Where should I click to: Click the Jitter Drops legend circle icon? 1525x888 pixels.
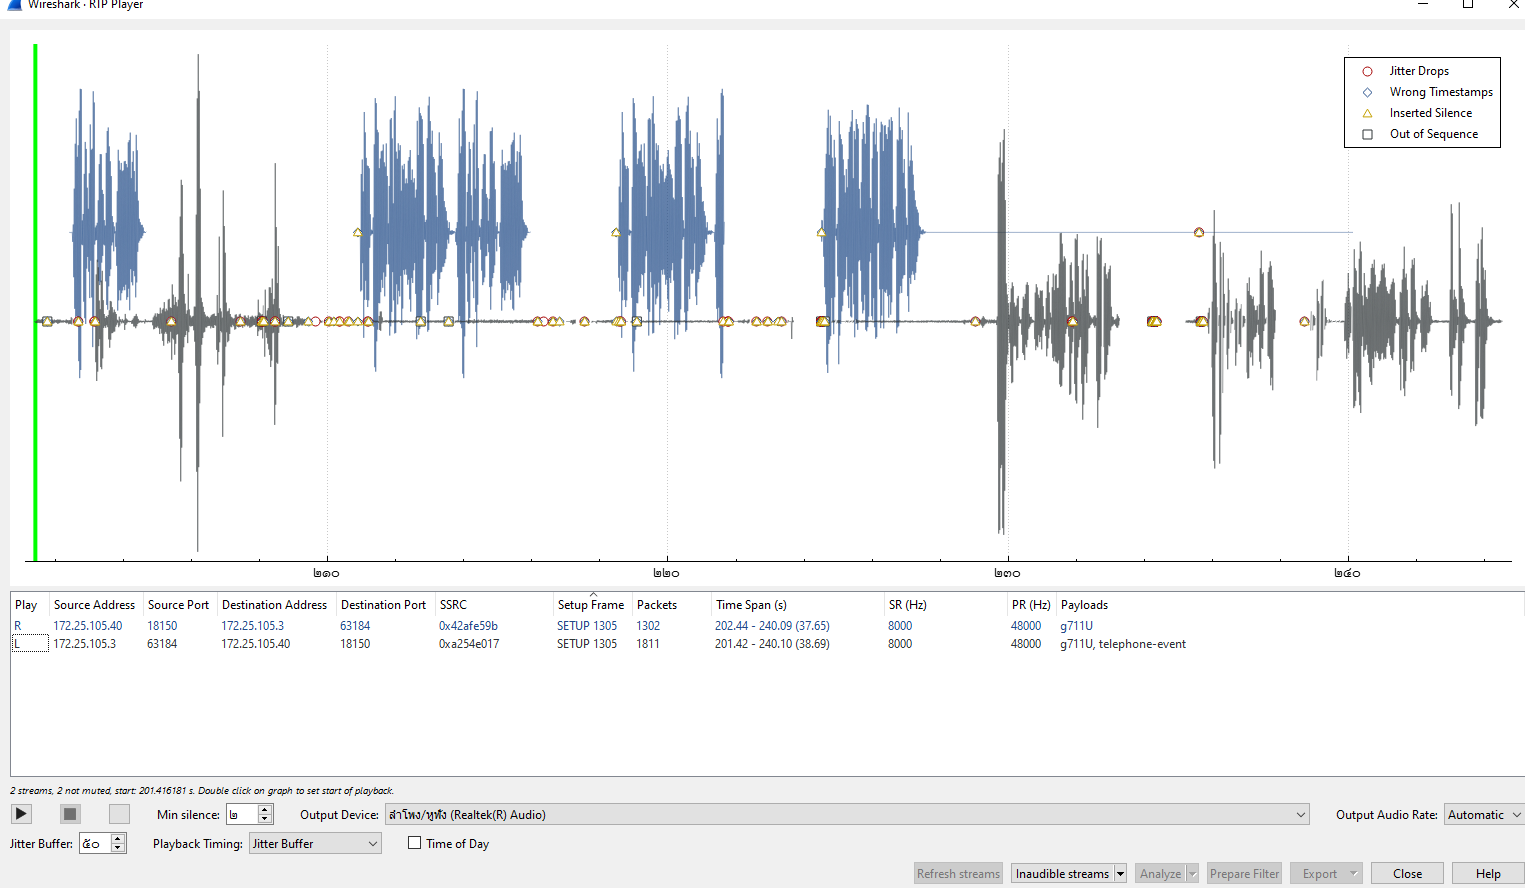click(x=1367, y=71)
